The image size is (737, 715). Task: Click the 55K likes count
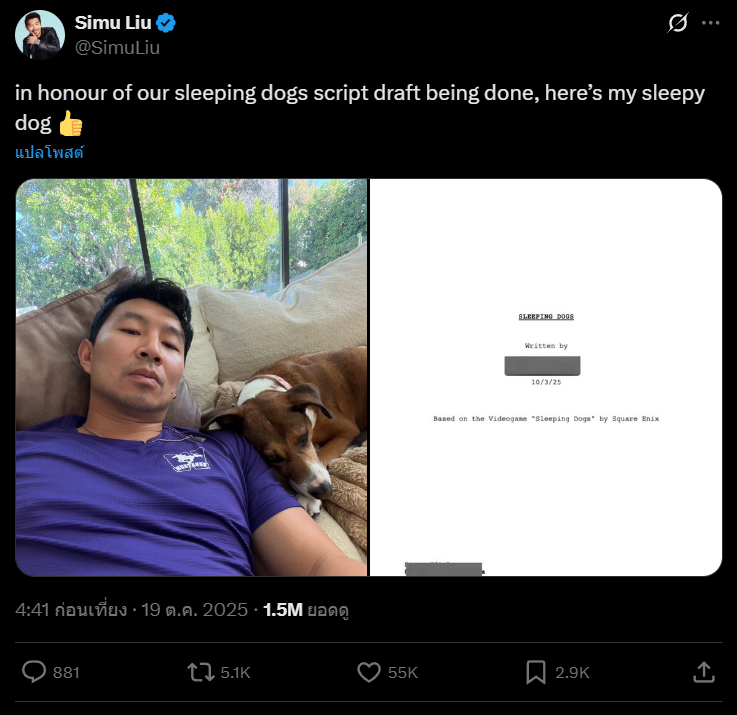tap(402, 672)
